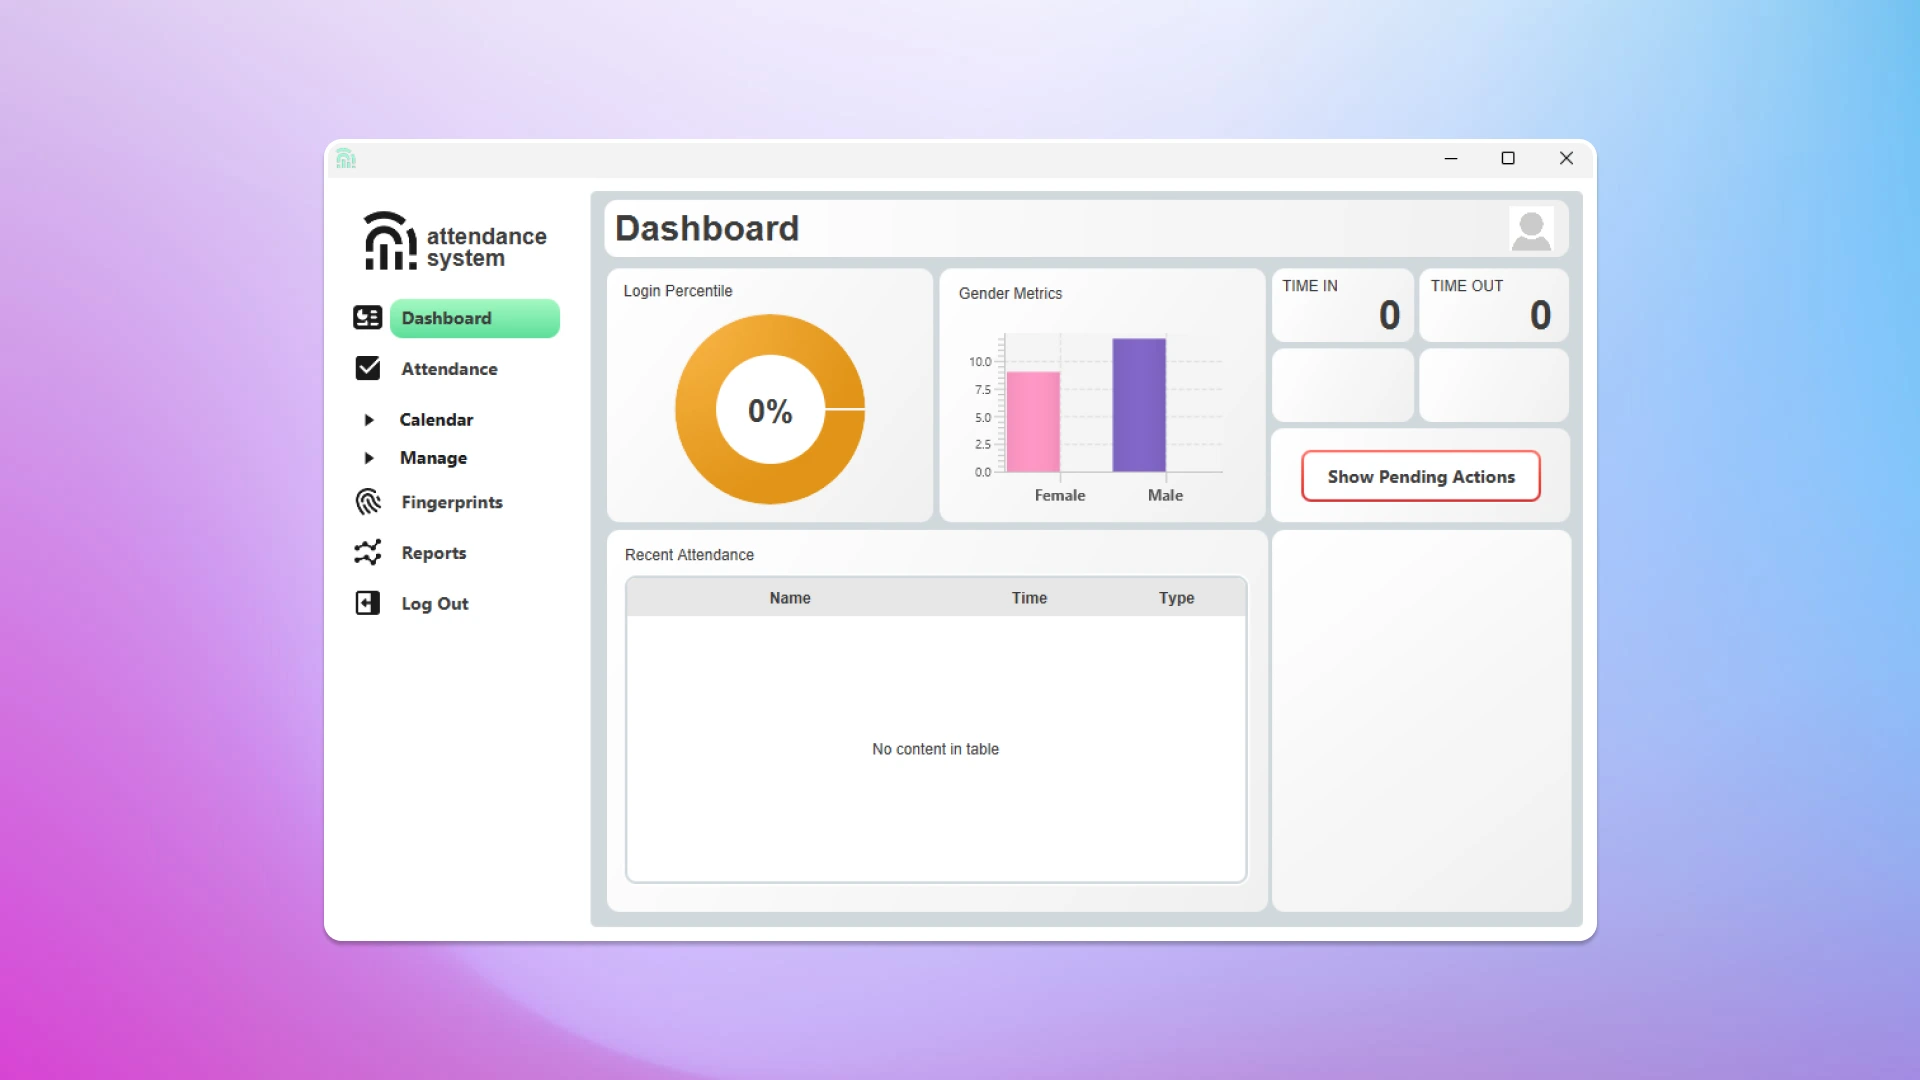
Task: Click the Fingerprints swirl icon
Action: pos(367,502)
